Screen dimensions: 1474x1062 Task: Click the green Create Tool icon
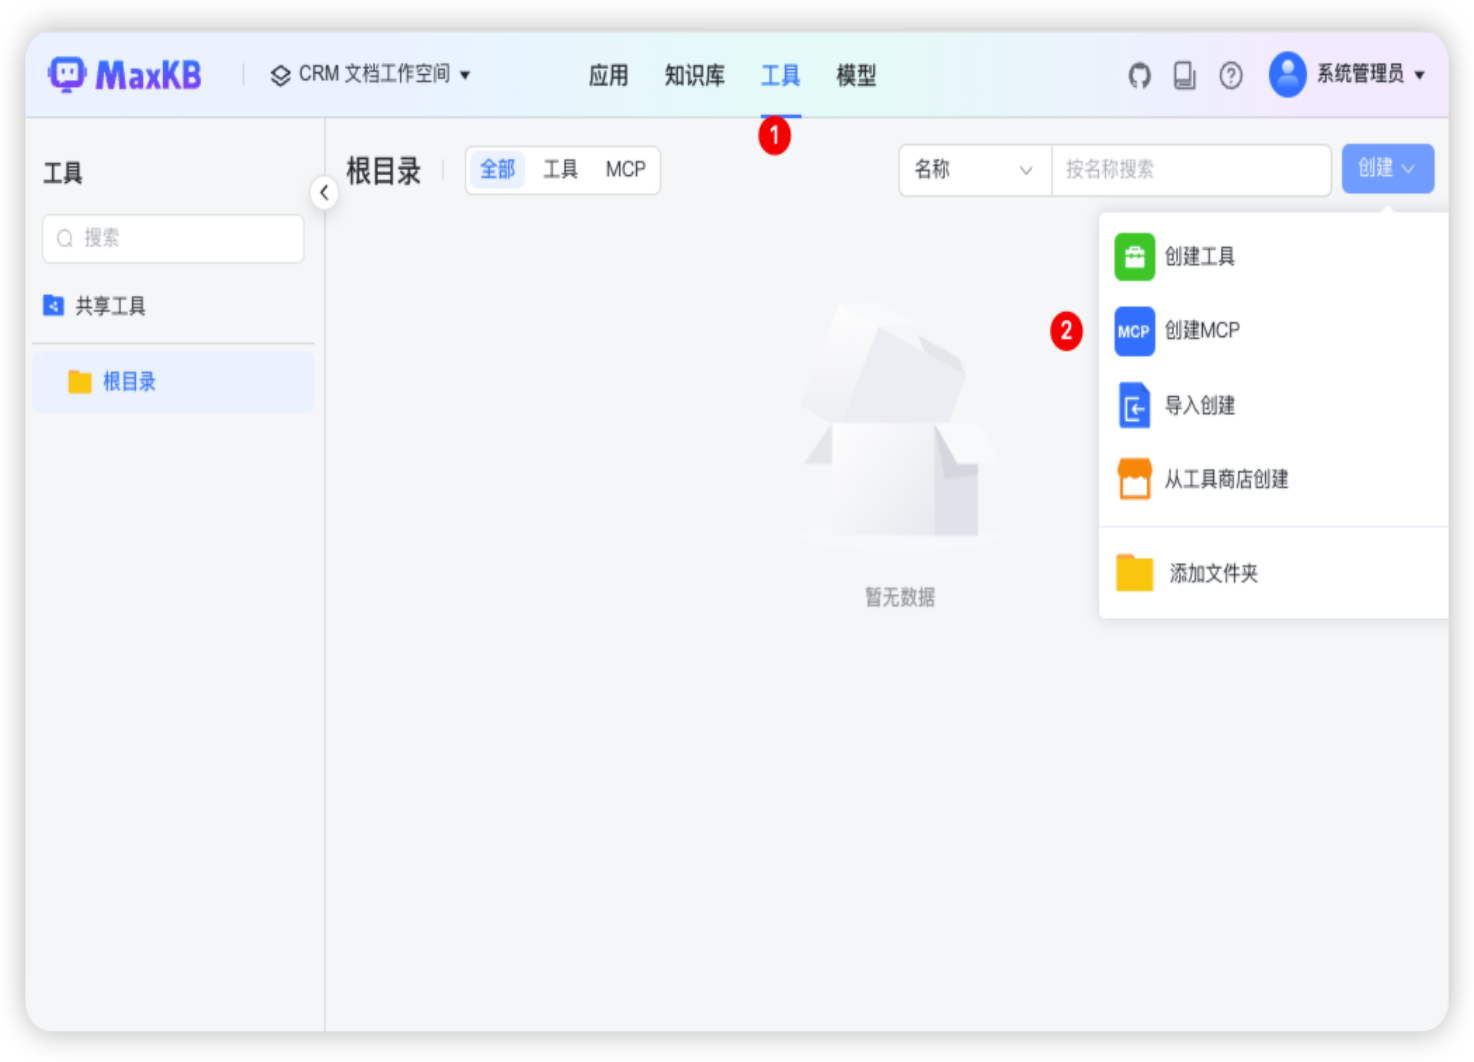click(1134, 257)
